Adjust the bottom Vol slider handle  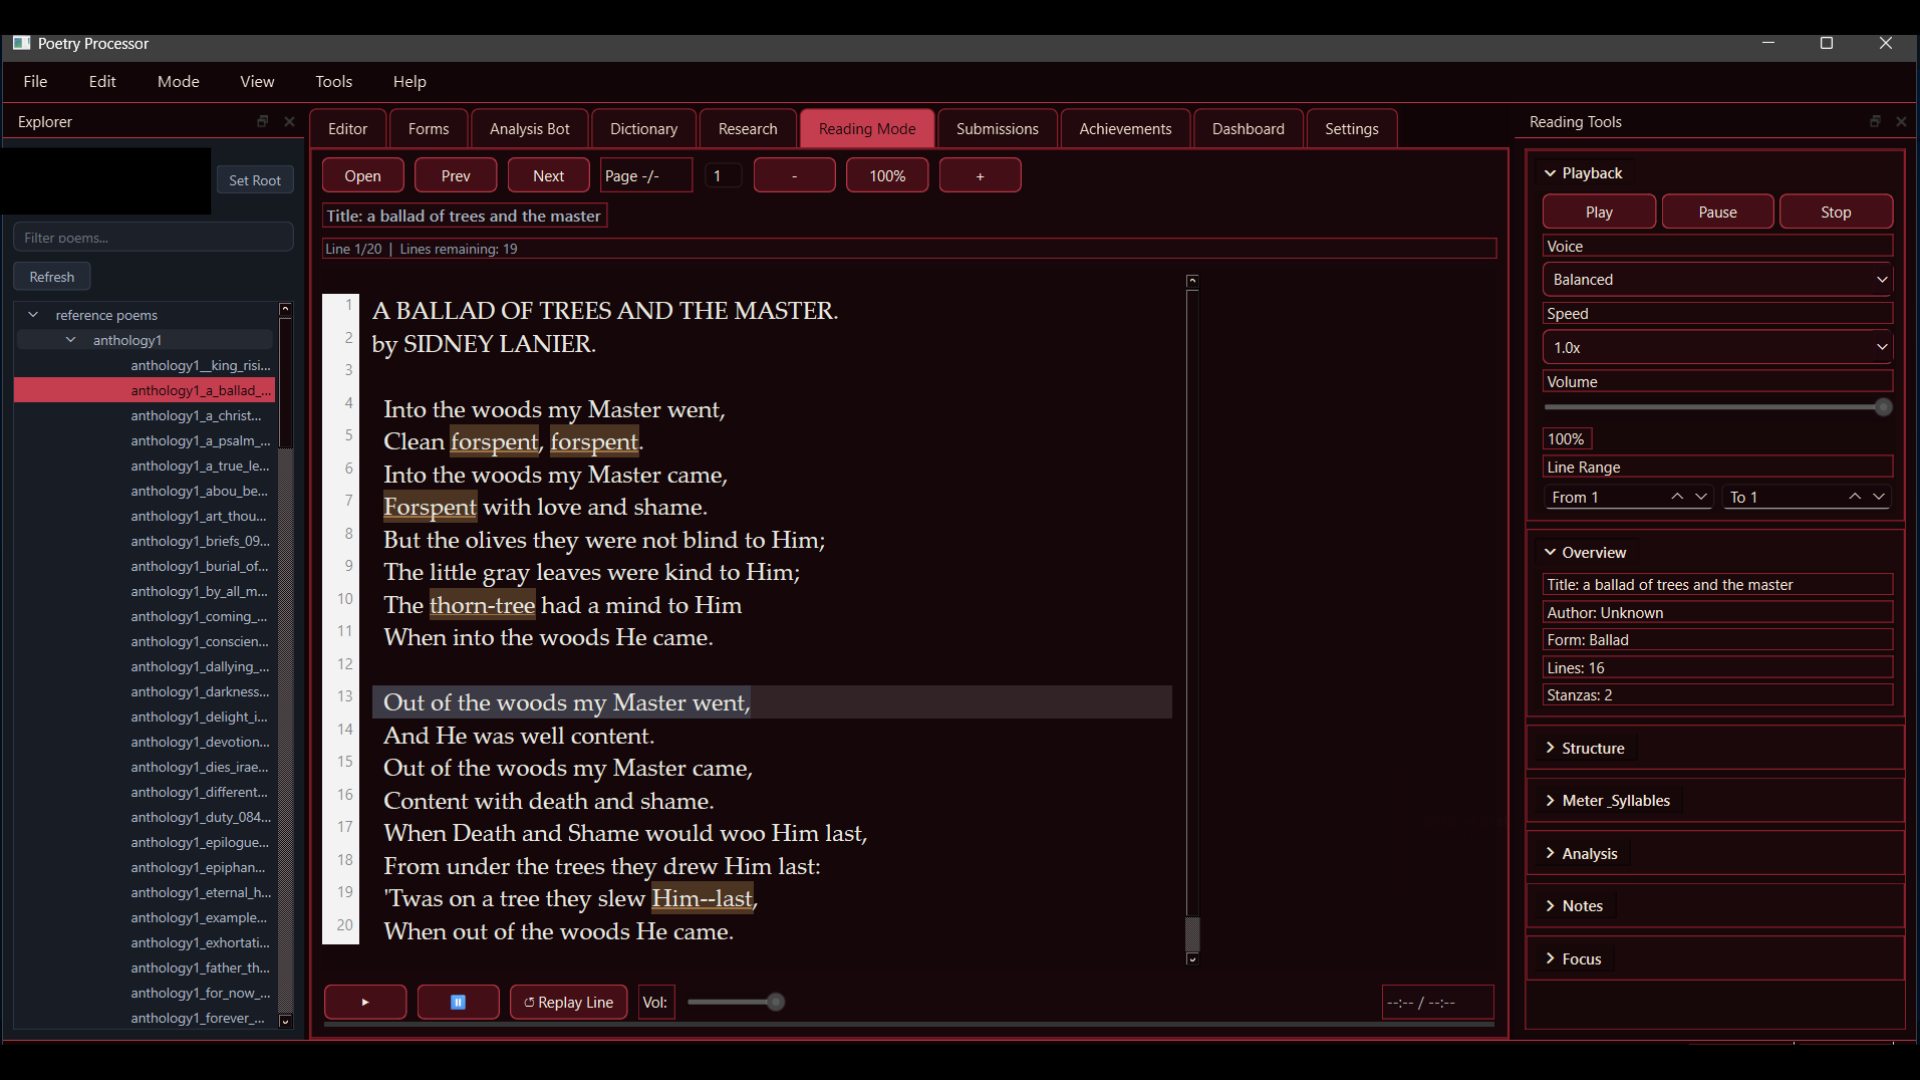coord(775,1002)
